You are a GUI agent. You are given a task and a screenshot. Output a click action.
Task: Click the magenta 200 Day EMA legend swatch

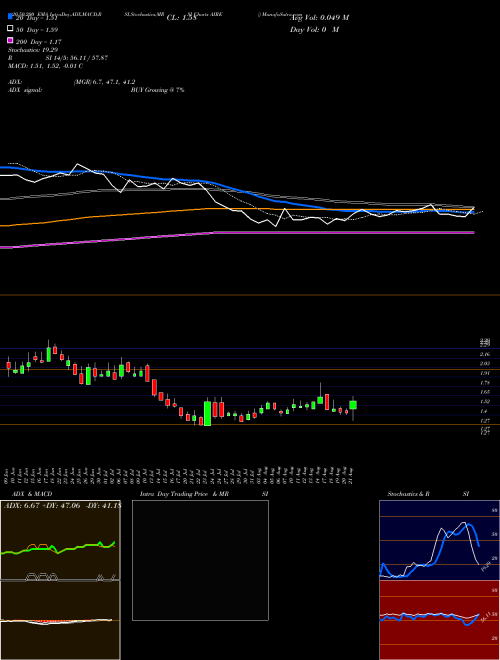pos(10,40)
